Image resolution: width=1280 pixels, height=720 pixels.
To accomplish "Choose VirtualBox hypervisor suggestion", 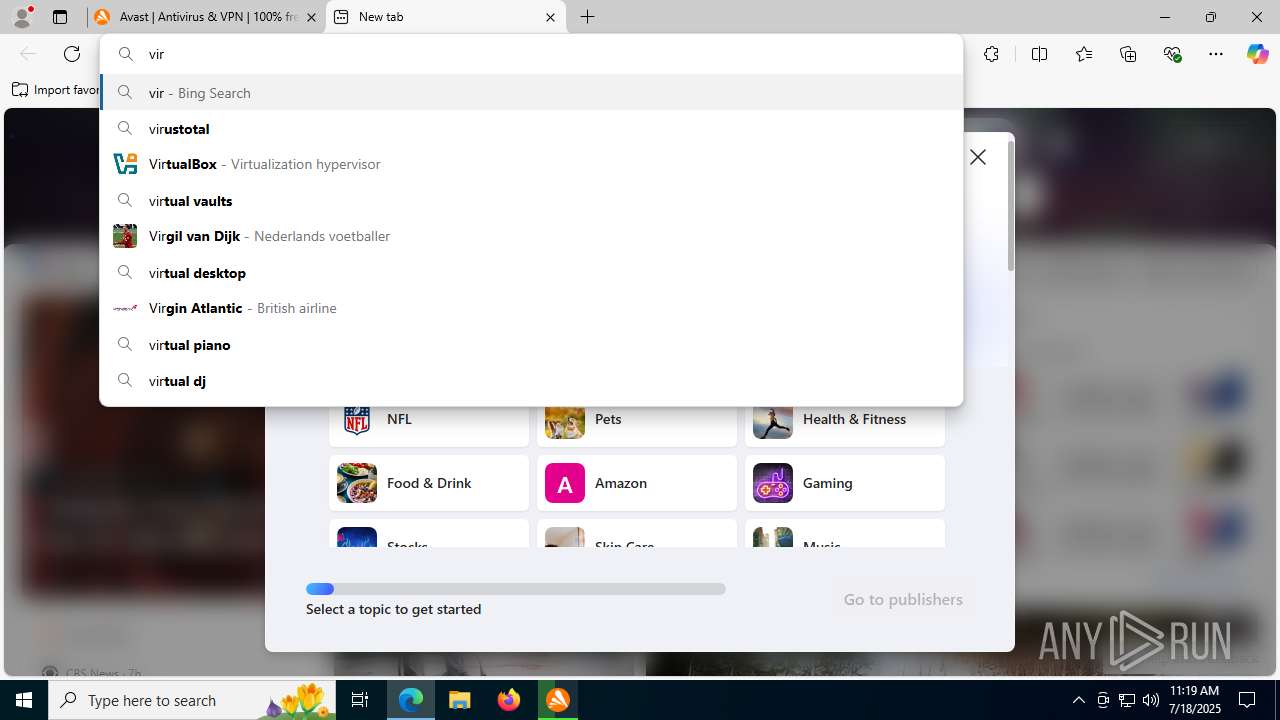I will (531, 164).
